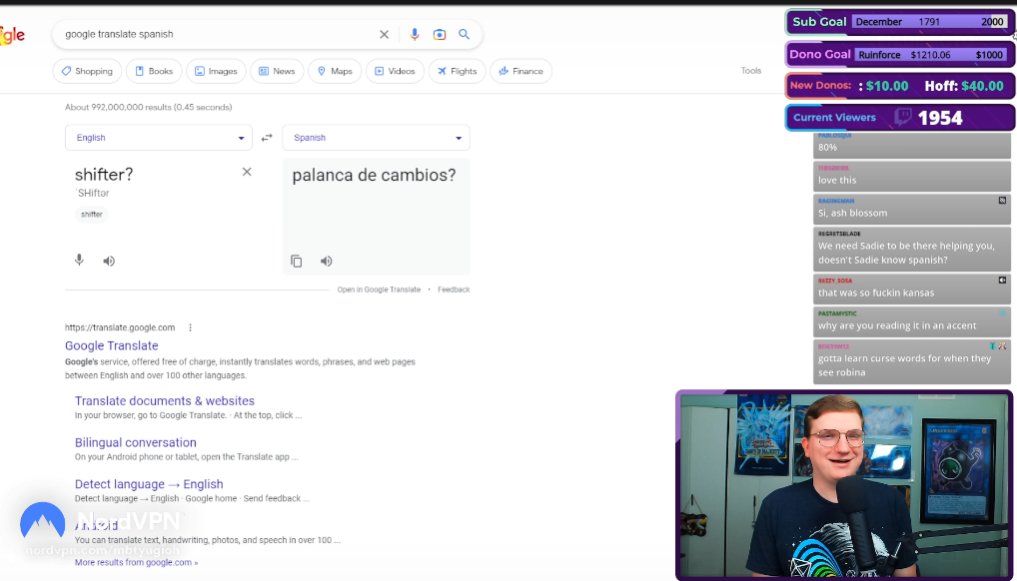Image resolution: width=1017 pixels, height=581 pixels.
Task: Select the voice search microphone icon
Action: [414, 33]
